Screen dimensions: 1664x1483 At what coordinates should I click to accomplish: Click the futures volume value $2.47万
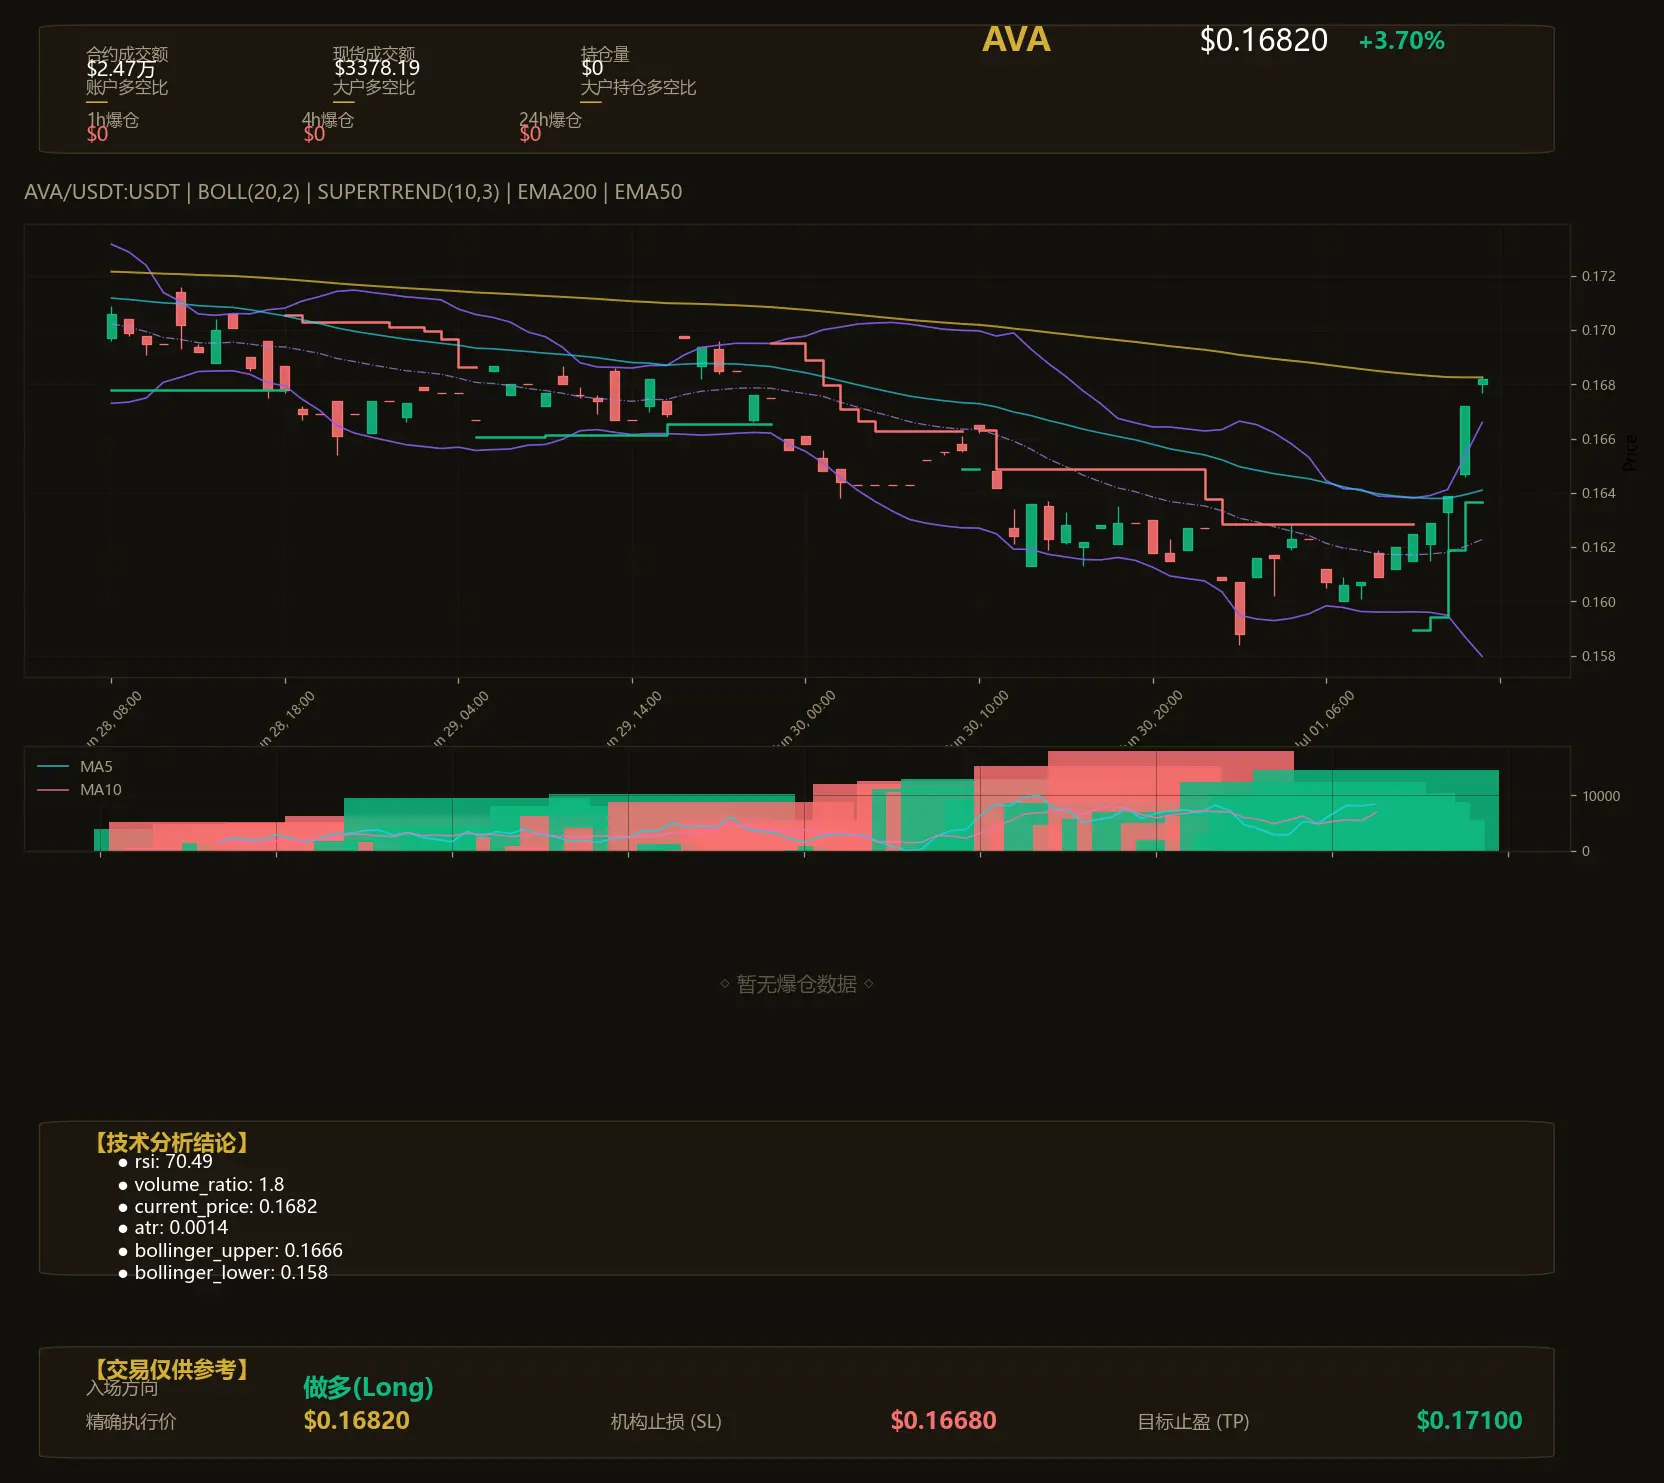121,69
